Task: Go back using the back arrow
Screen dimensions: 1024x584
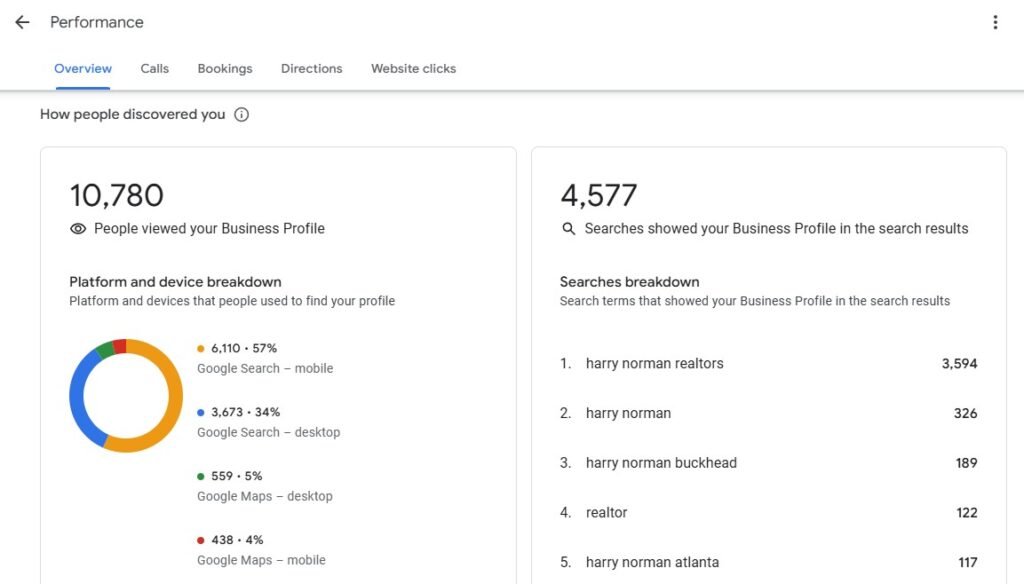Action: click(x=22, y=22)
